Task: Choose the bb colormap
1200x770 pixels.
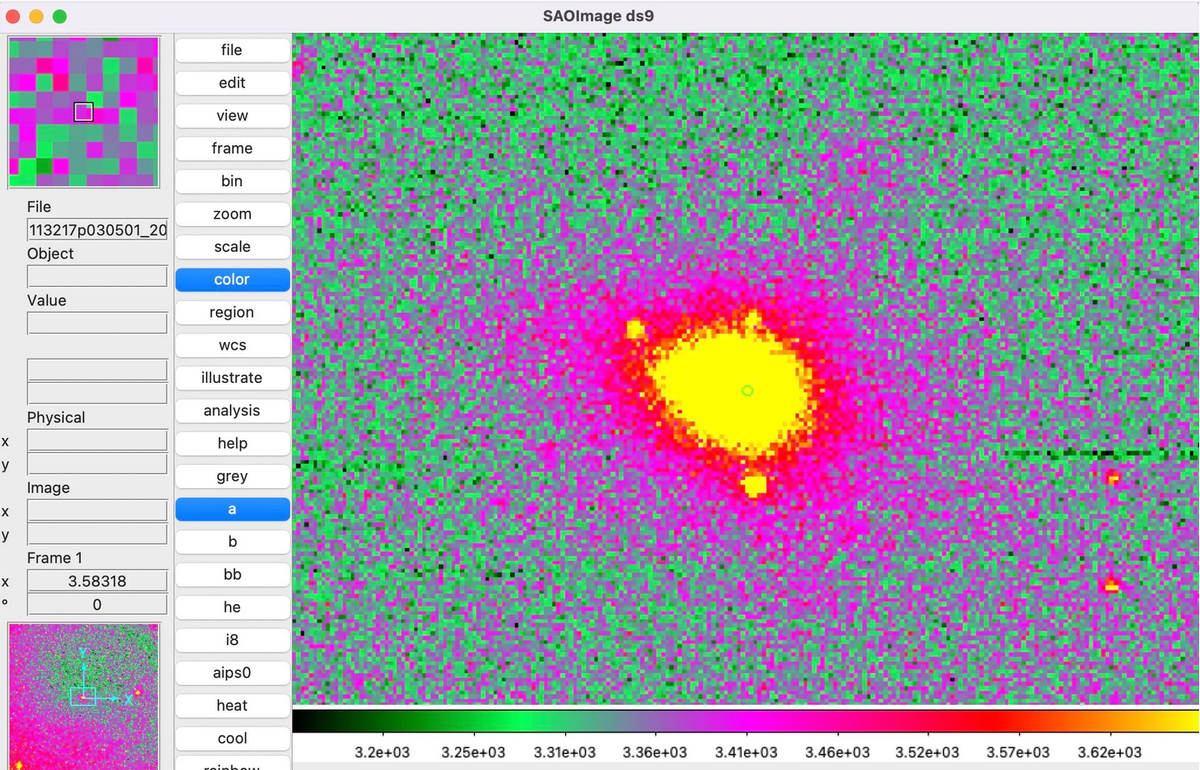Action: [232, 575]
